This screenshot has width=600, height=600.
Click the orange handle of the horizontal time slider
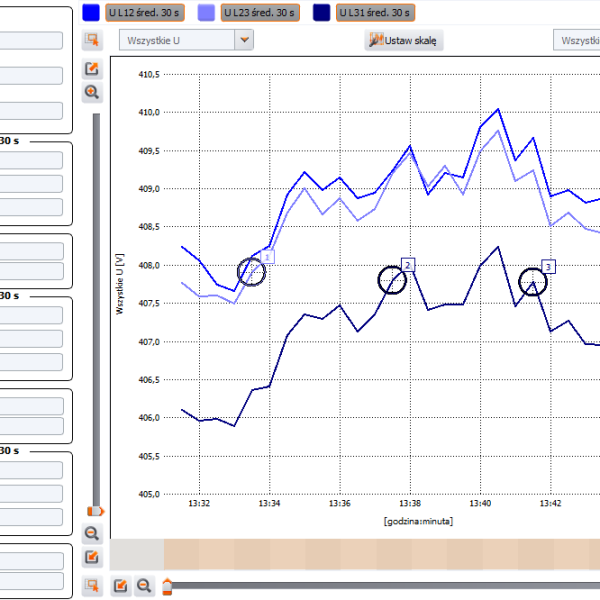[168, 585]
